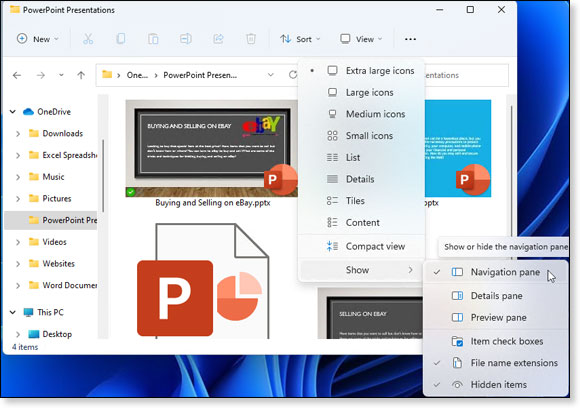
Task: Select Medium icons view option
Action: pyautogui.click(x=361, y=114)
